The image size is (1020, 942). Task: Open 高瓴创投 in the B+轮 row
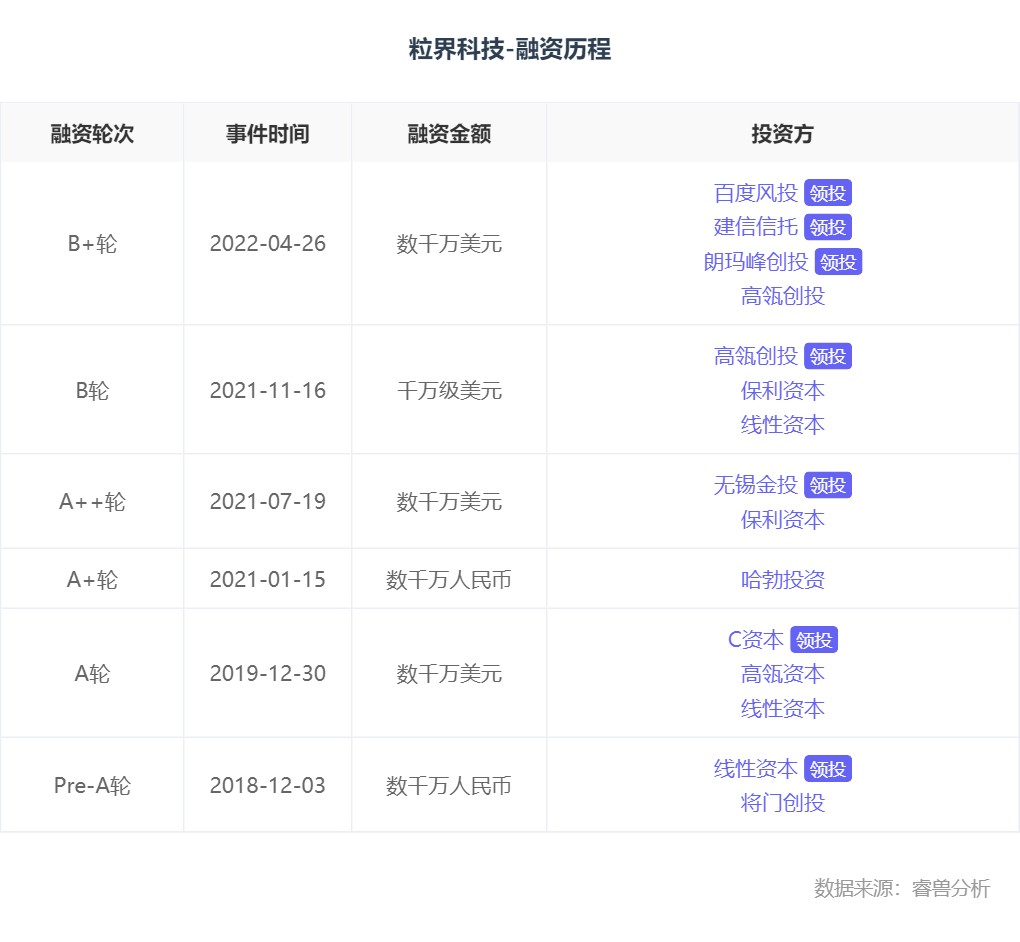pos(783,297)
